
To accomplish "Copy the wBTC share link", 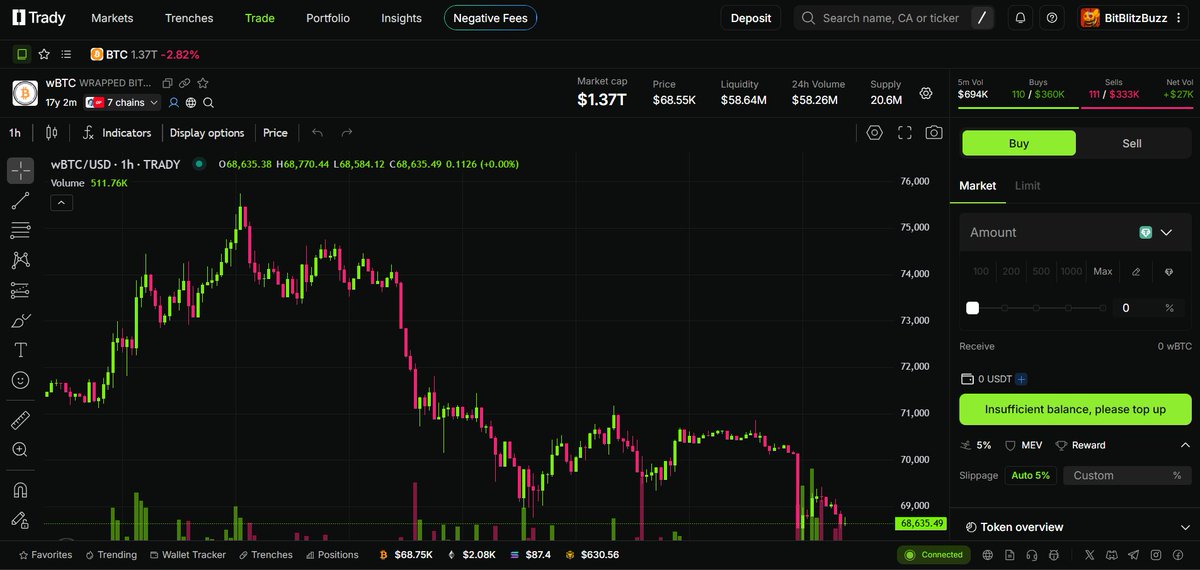I will tap(185, 83).
